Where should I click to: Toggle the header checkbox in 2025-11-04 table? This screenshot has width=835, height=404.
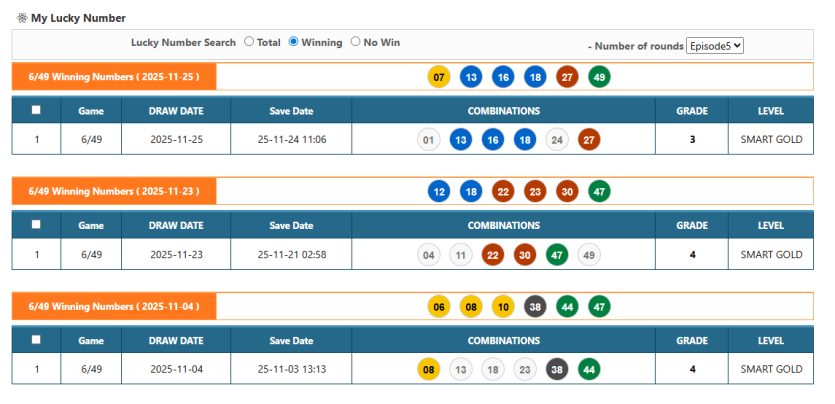(37, 340)
